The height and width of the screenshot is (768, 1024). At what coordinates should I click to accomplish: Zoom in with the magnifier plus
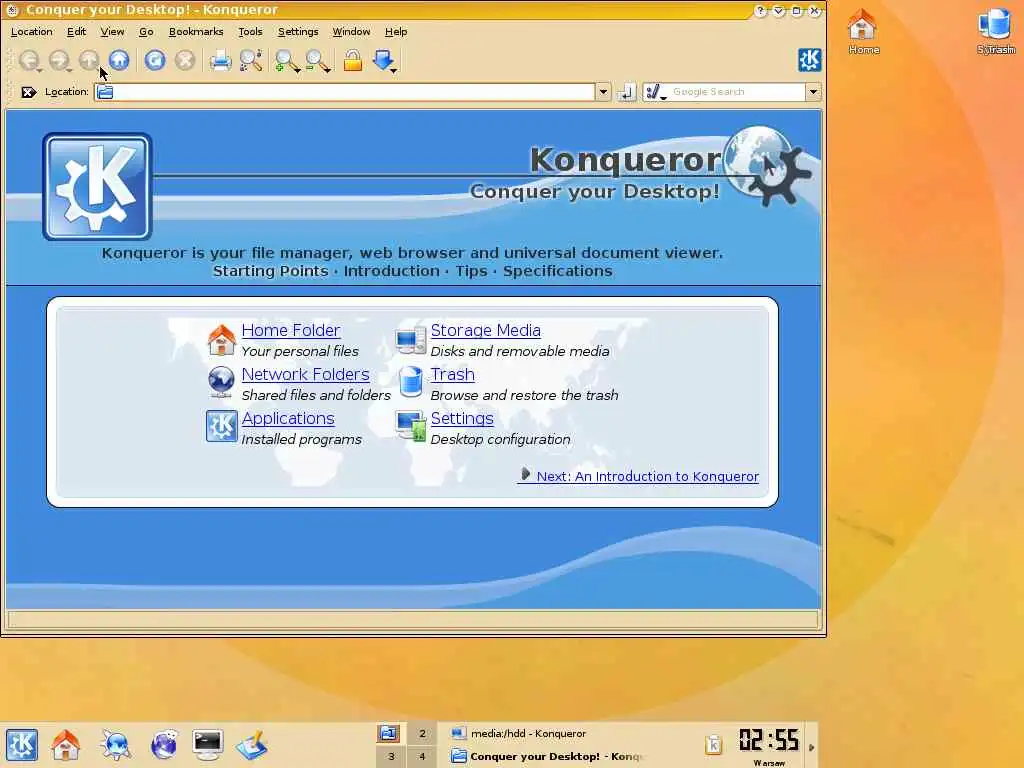tap(287, 61)
